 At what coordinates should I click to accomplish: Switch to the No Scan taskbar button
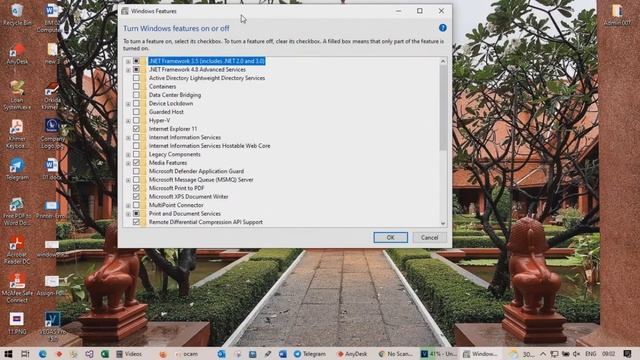coord(396,354)
